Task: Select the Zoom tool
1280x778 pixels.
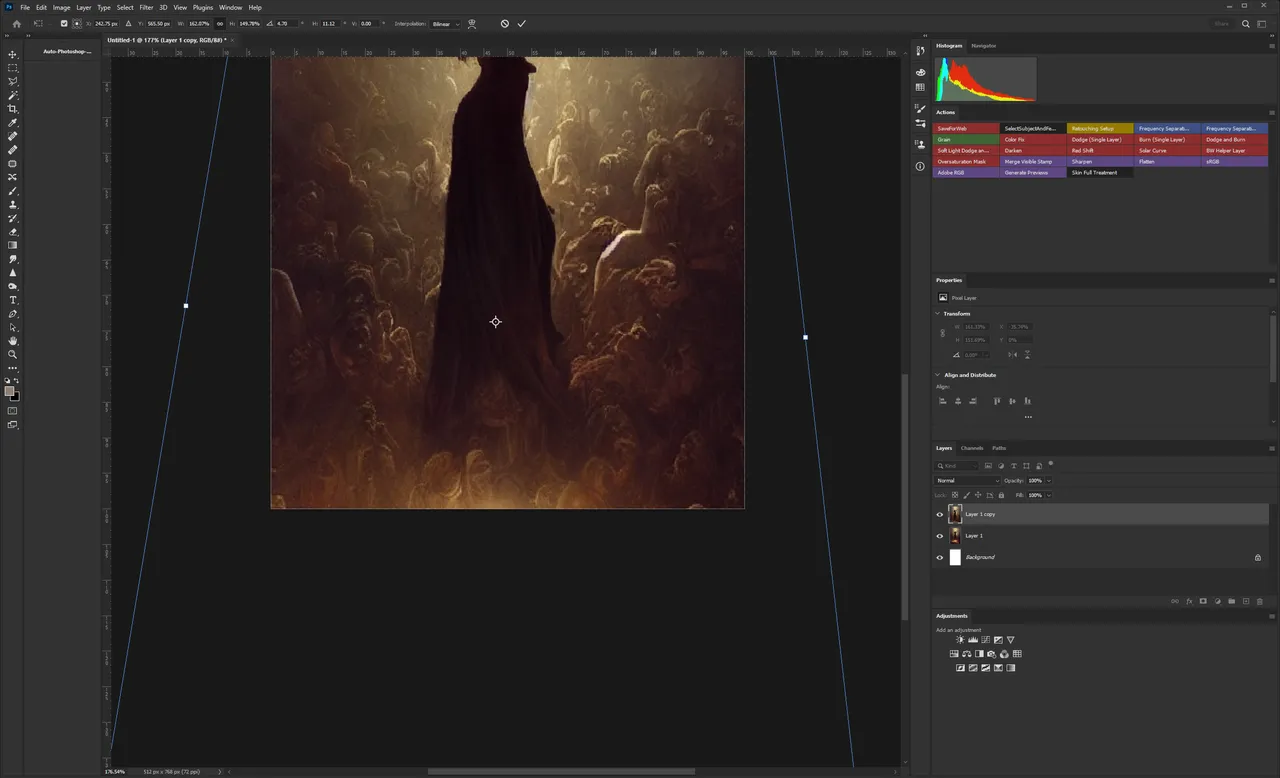Action: (13, 354)
